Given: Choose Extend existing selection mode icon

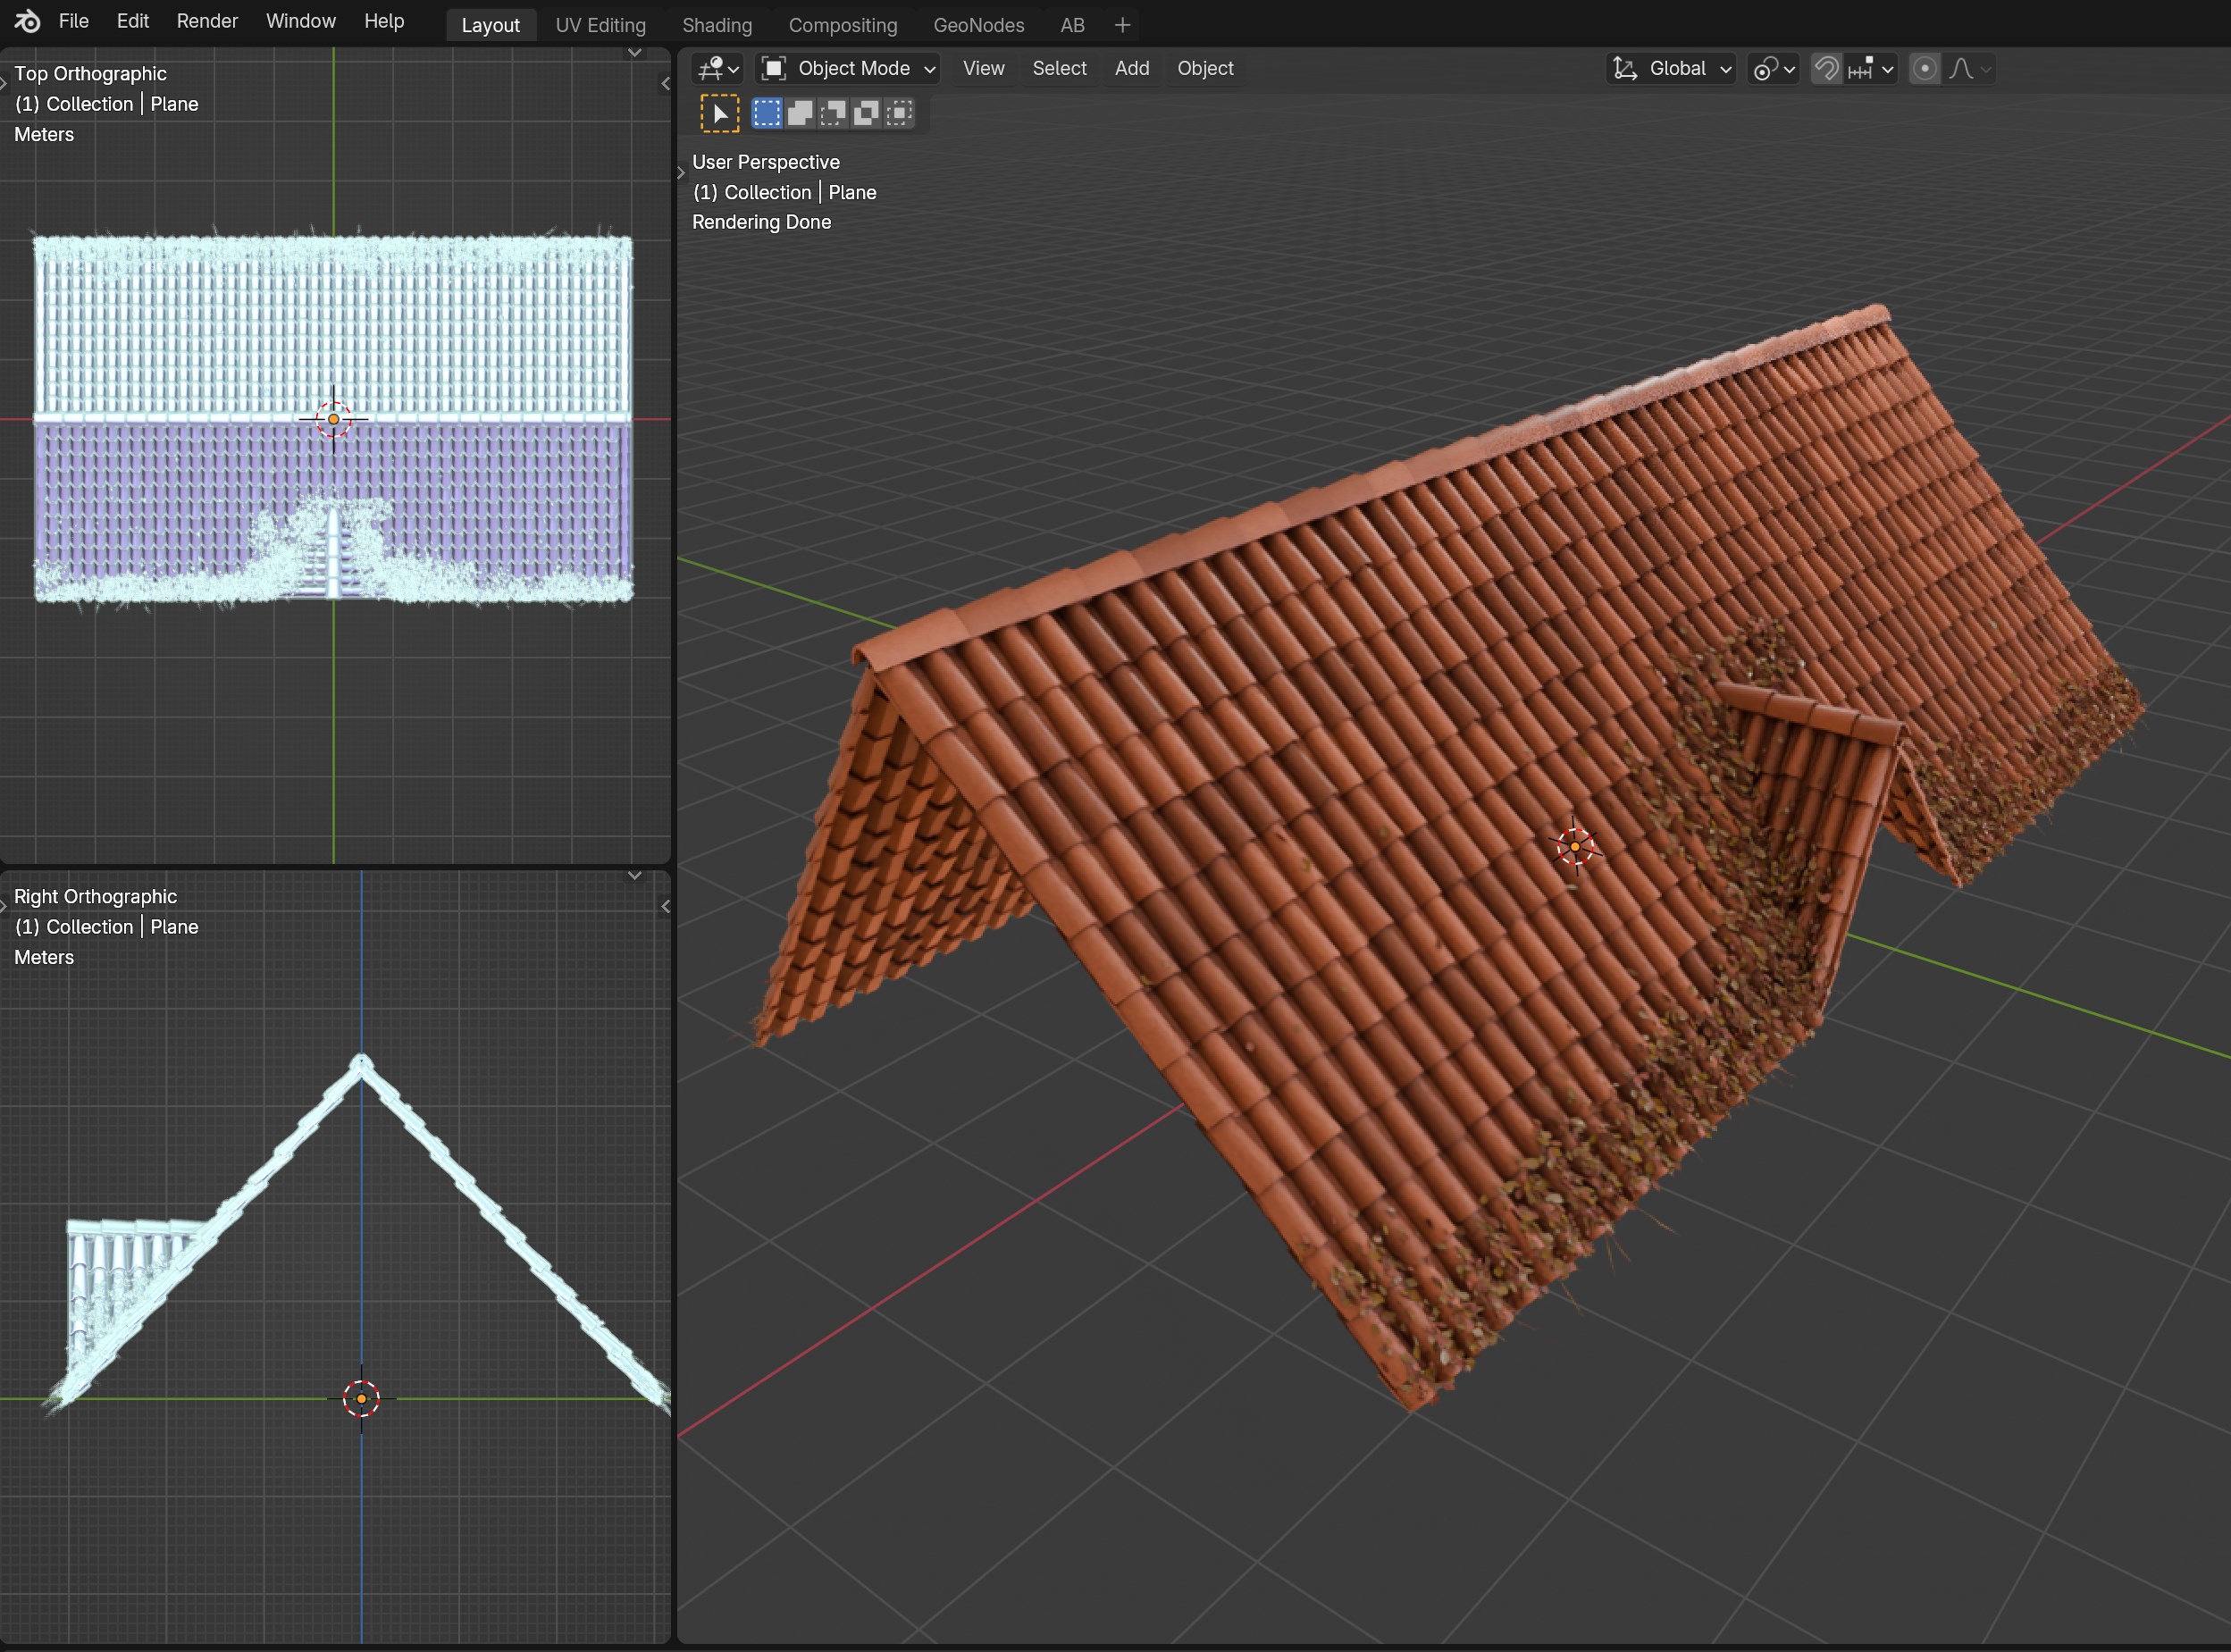Looking at the screenshot, I should [800, 113].
